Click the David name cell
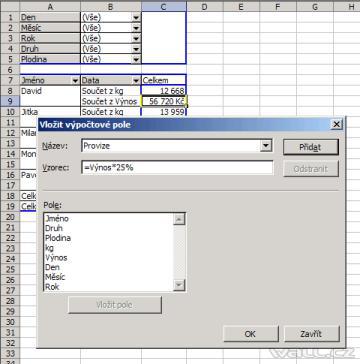The height and width of the screenshot is (364, 360). click(x=50, y=91)
